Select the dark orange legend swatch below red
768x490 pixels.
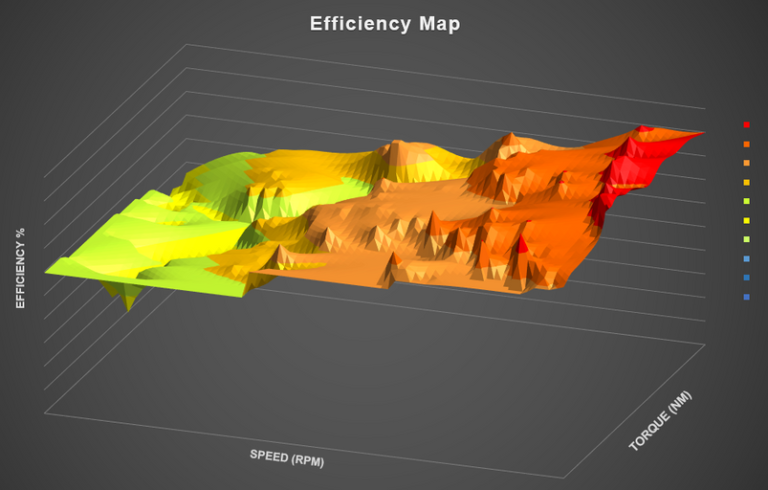click(x=746, y=144)
